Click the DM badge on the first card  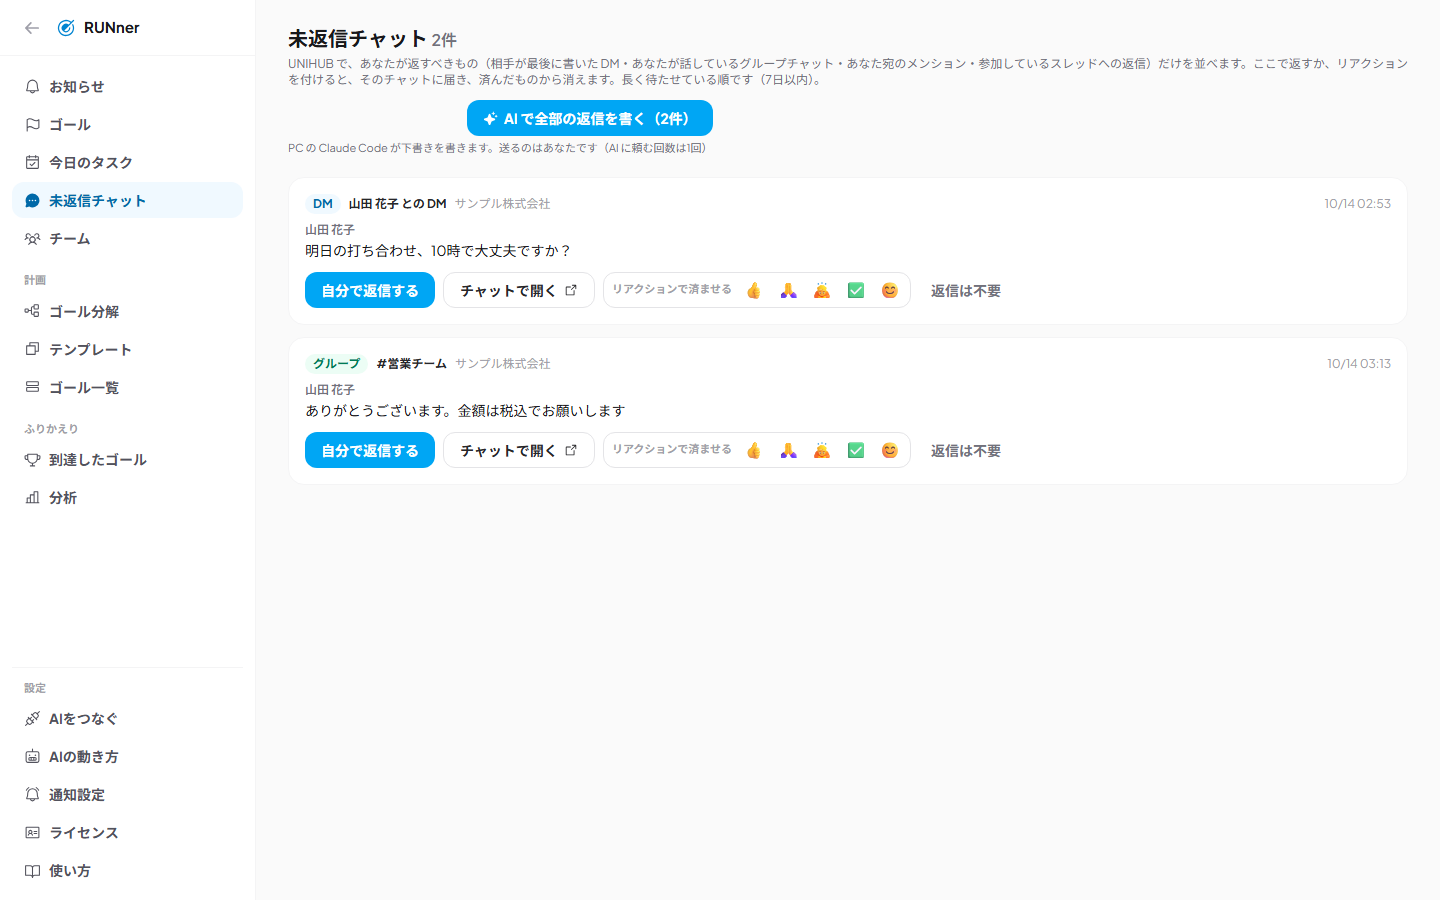point(323,203)
